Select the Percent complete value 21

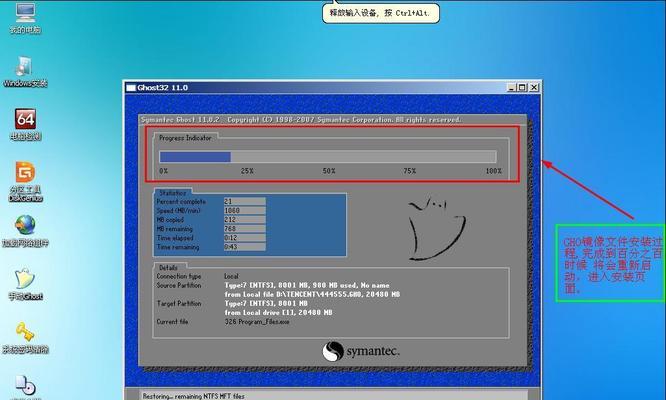coord(245,201)
